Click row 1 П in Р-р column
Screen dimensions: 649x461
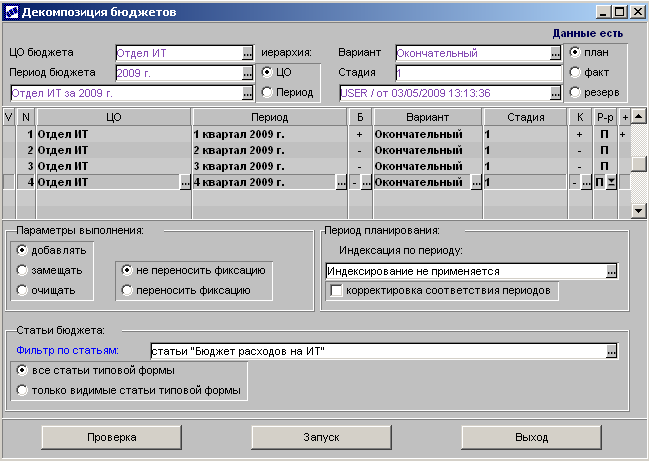[604, 134]
